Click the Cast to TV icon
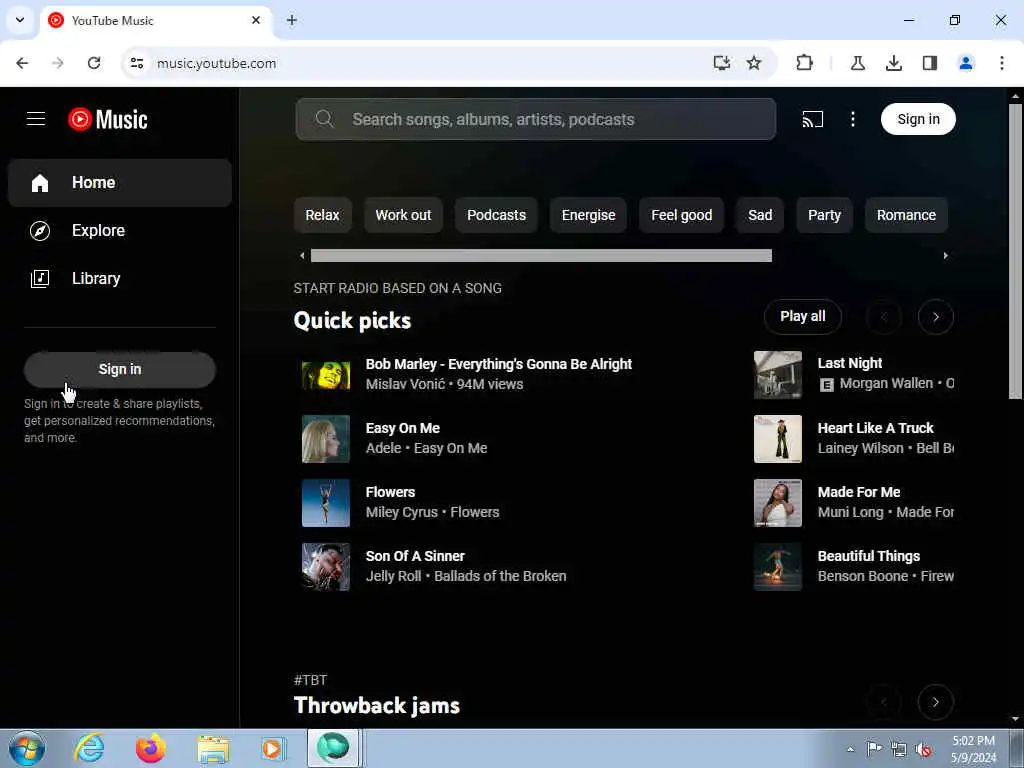This screenshot has width=1024, height=768. coord(812,119)
